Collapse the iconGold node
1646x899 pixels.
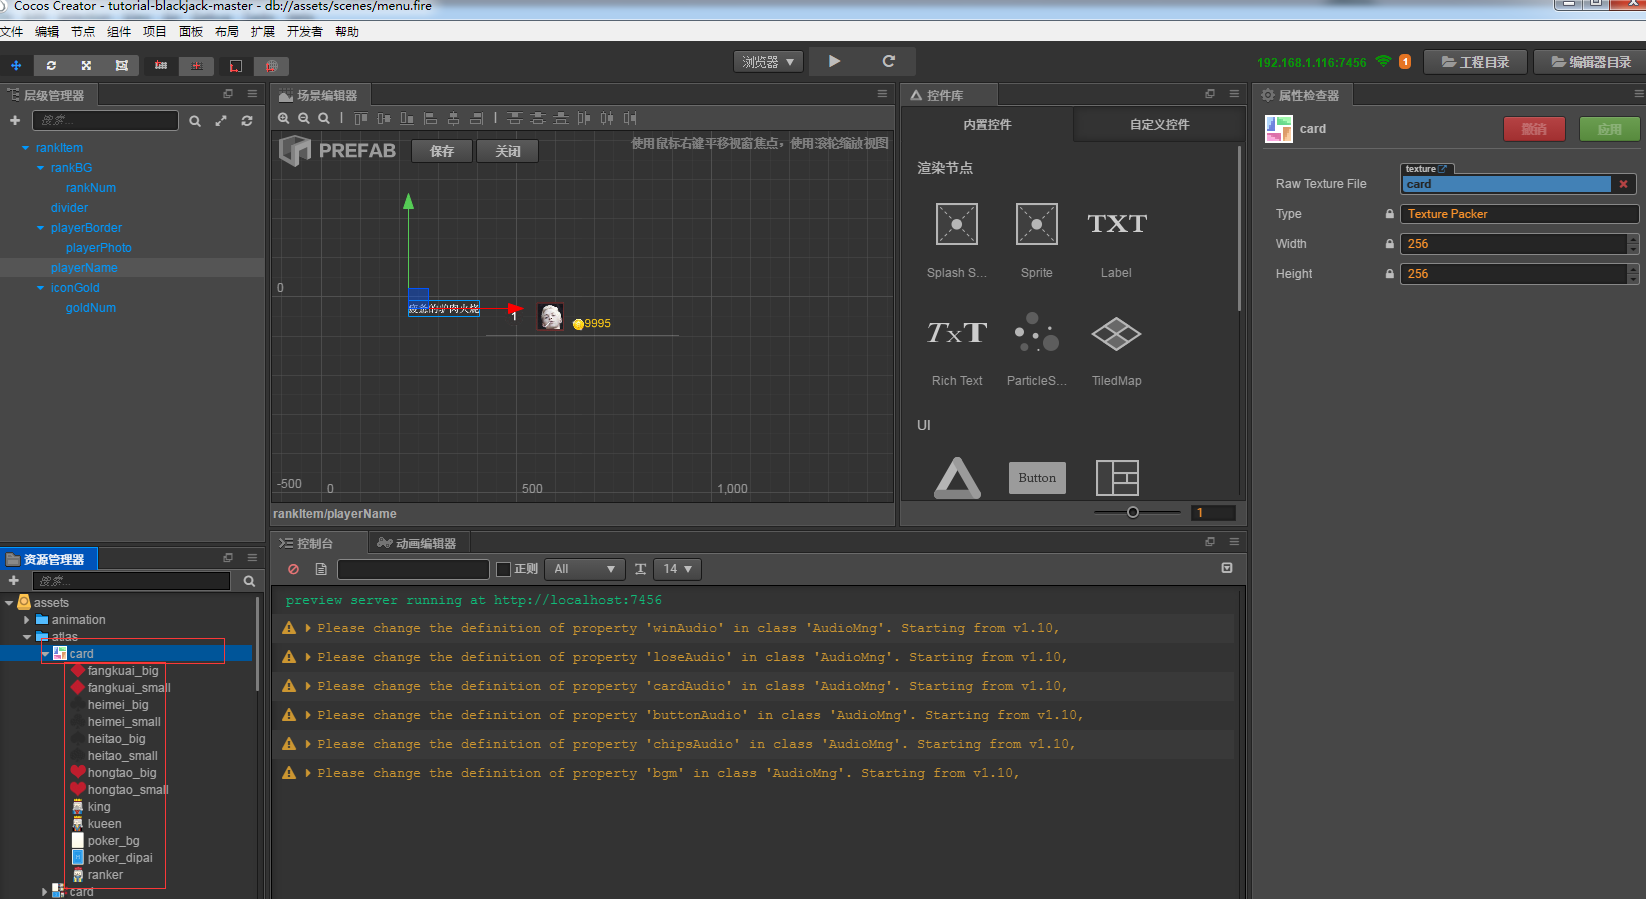click(x=40, y=288)
